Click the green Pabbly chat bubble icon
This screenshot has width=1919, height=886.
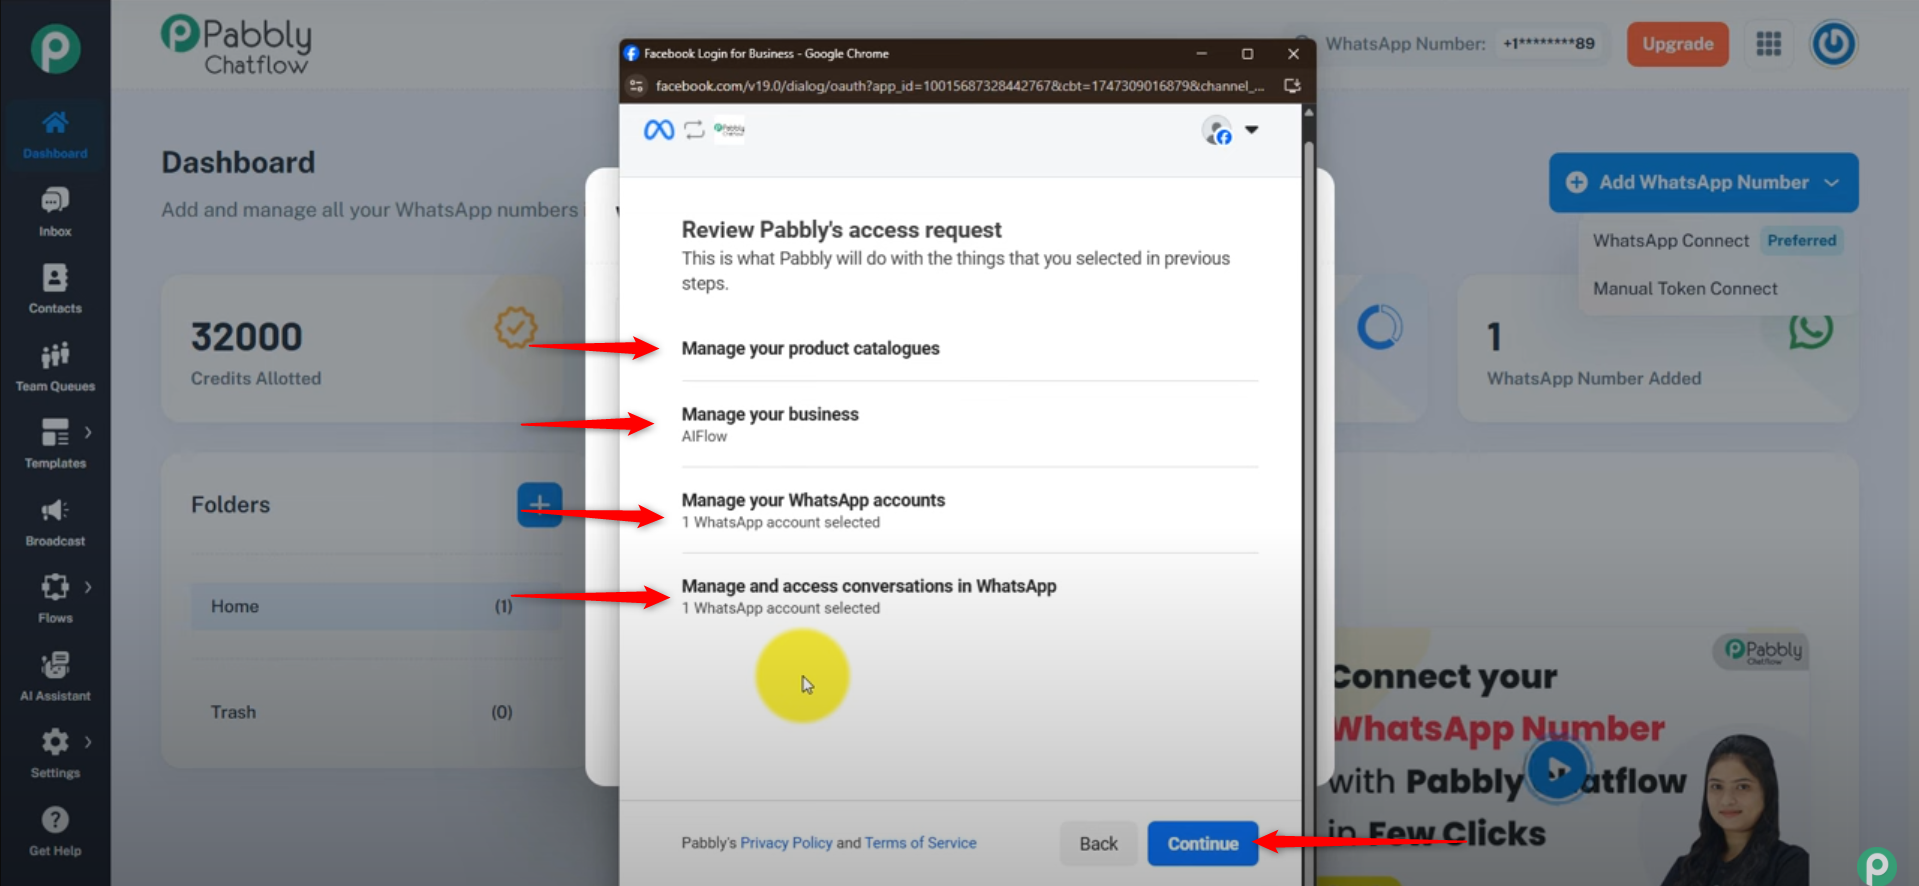tap(1877, 865)
